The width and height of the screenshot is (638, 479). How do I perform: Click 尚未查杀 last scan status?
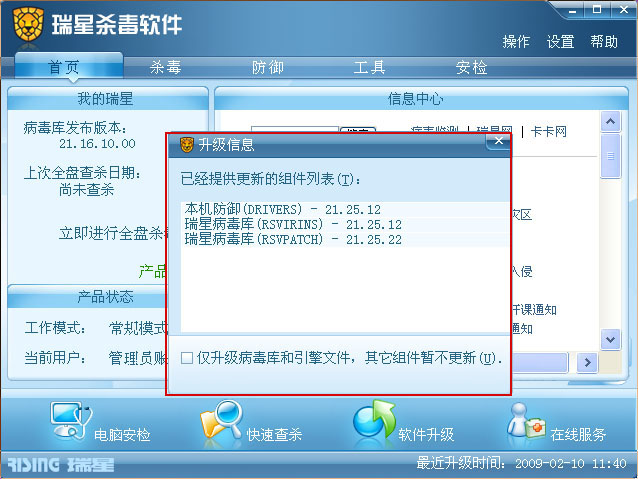pyautogui.click(x=86, y=190)
